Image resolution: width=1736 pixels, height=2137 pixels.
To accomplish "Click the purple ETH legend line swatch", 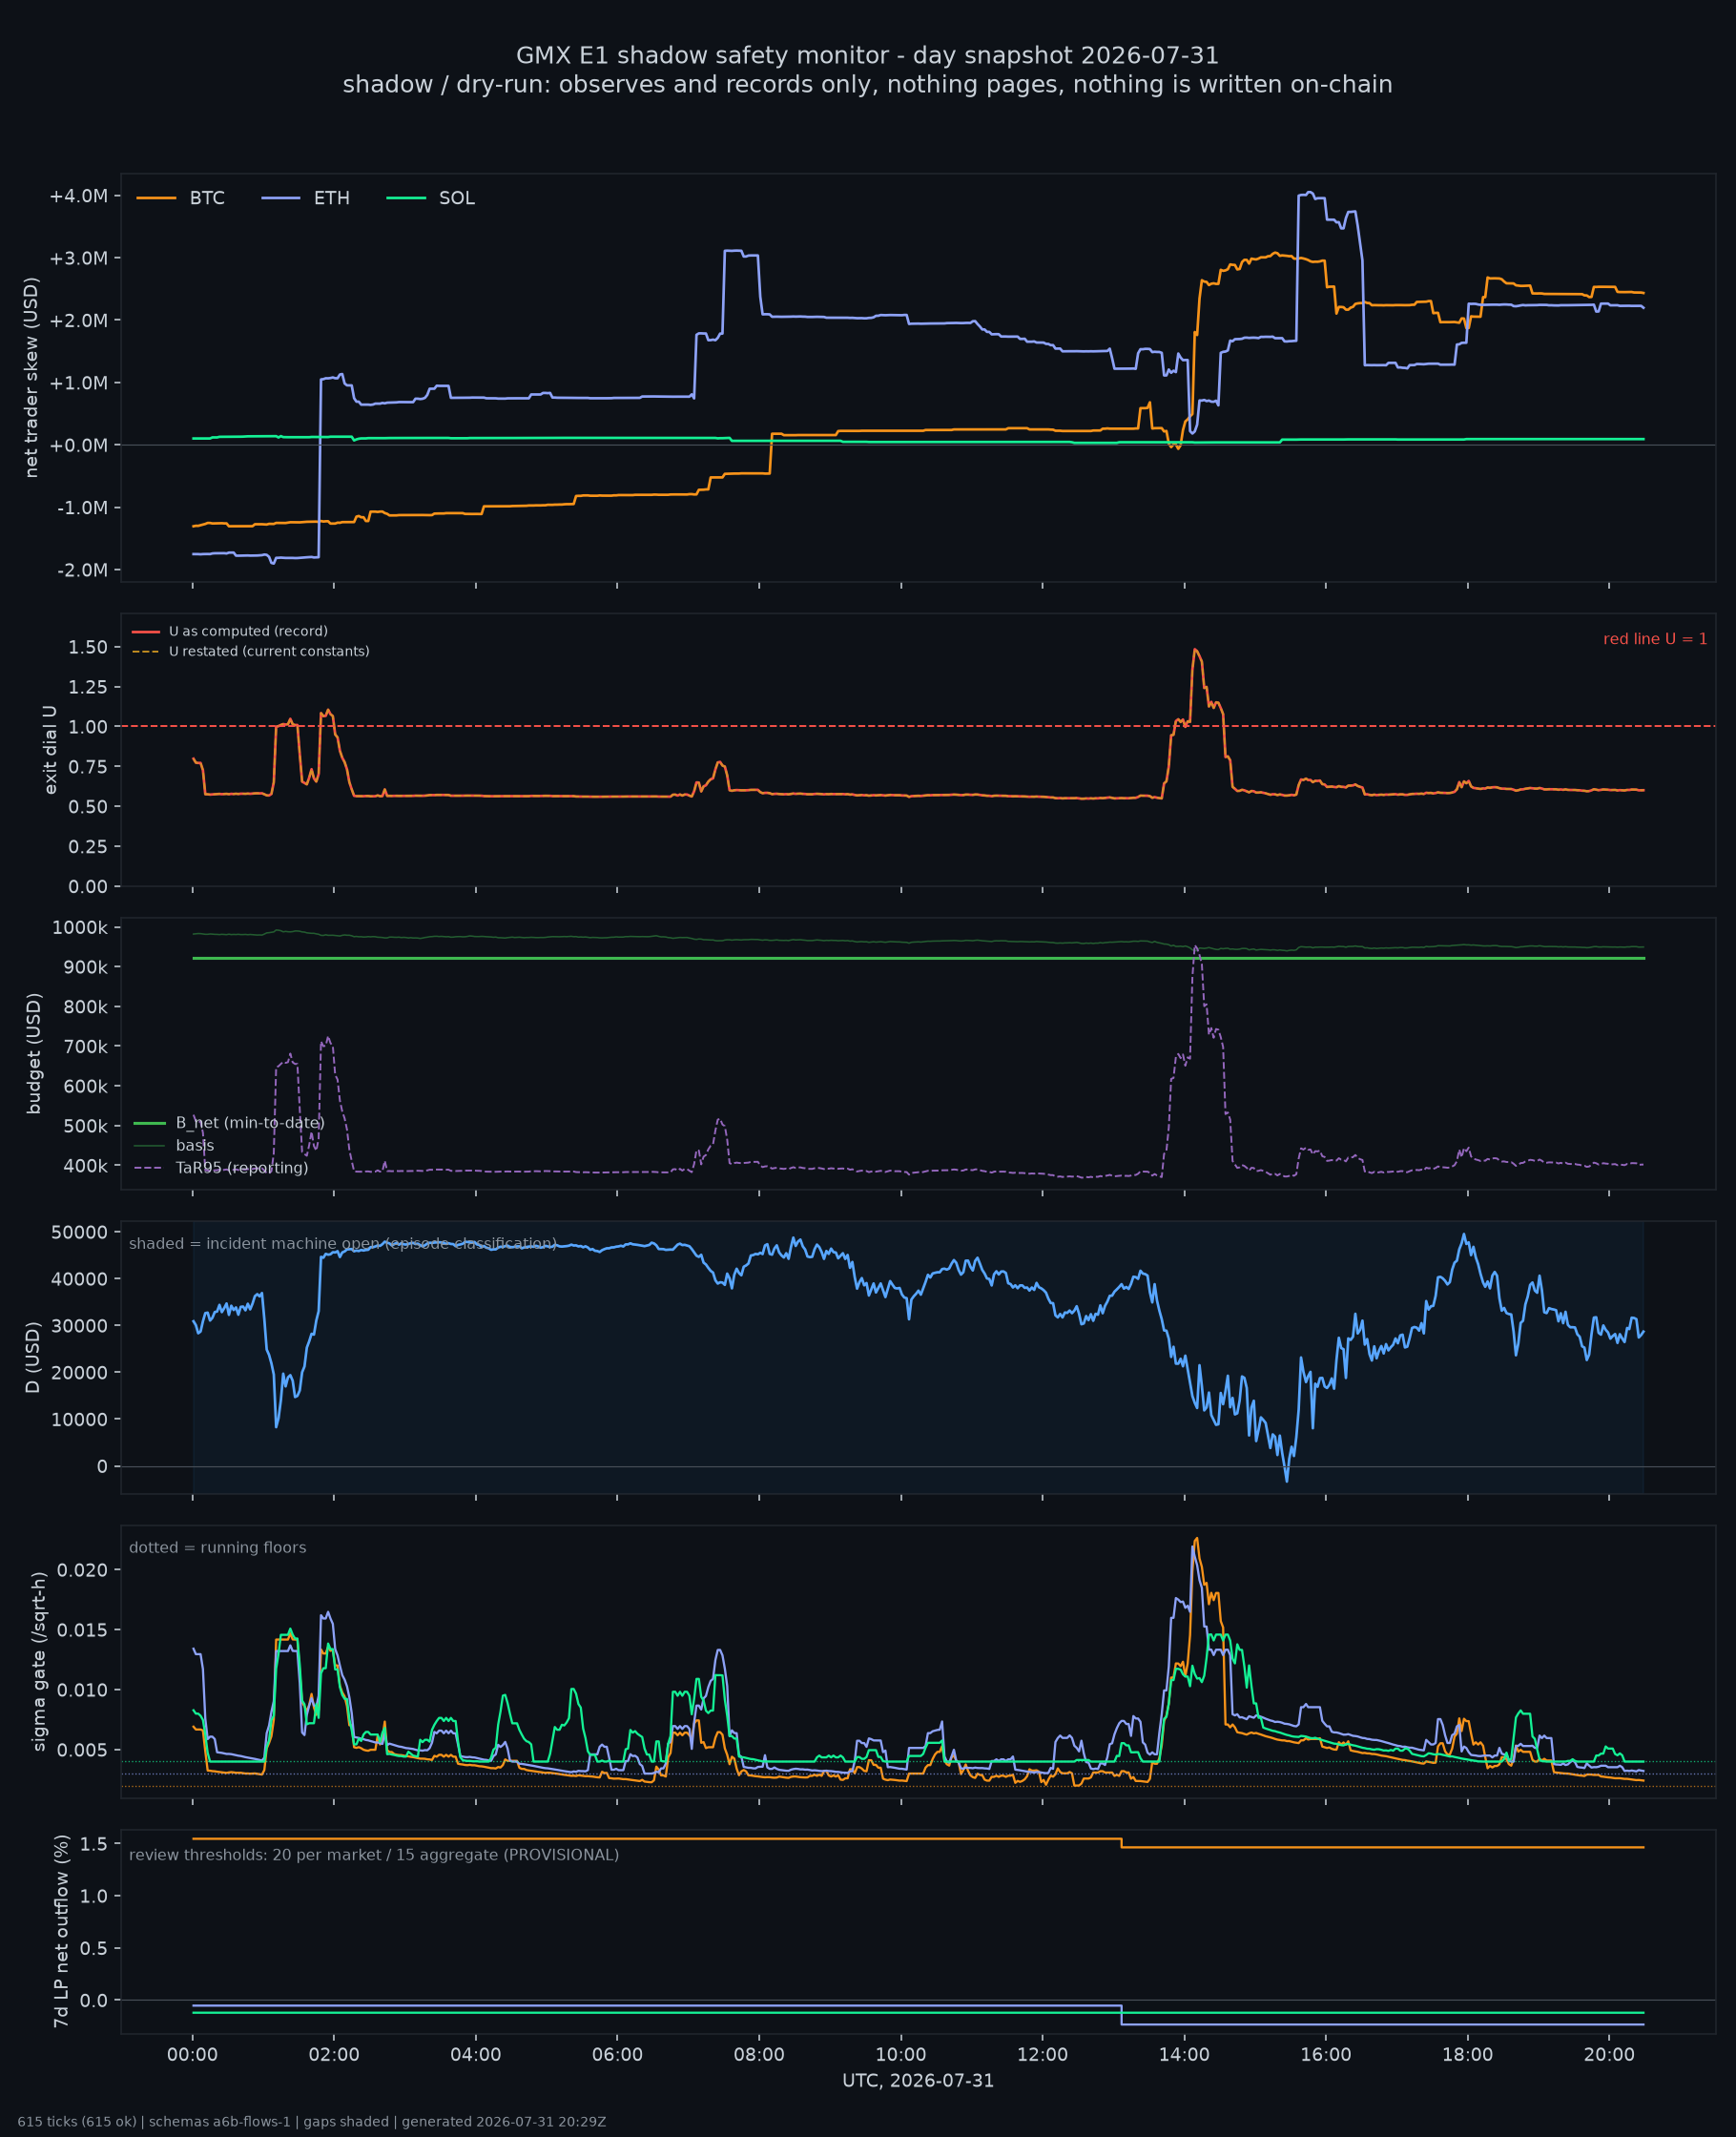I will (281, 198).
